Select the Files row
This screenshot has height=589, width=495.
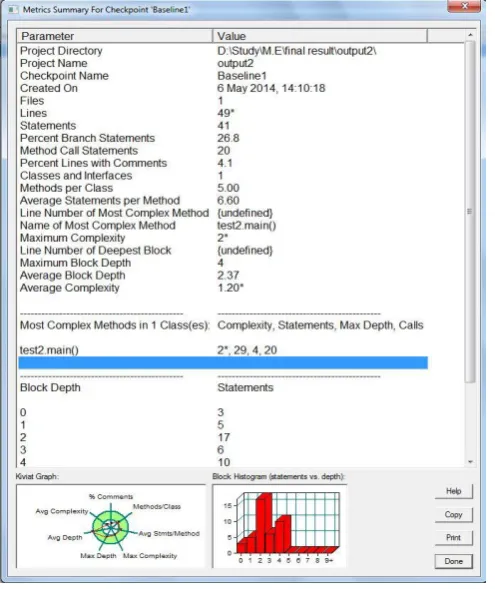click(x=223, y=101)
